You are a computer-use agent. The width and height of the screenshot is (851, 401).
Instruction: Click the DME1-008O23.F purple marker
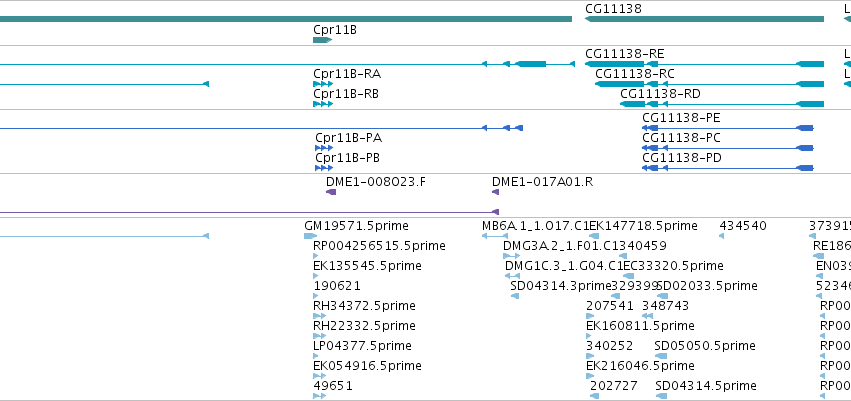(x=331, y=192)
